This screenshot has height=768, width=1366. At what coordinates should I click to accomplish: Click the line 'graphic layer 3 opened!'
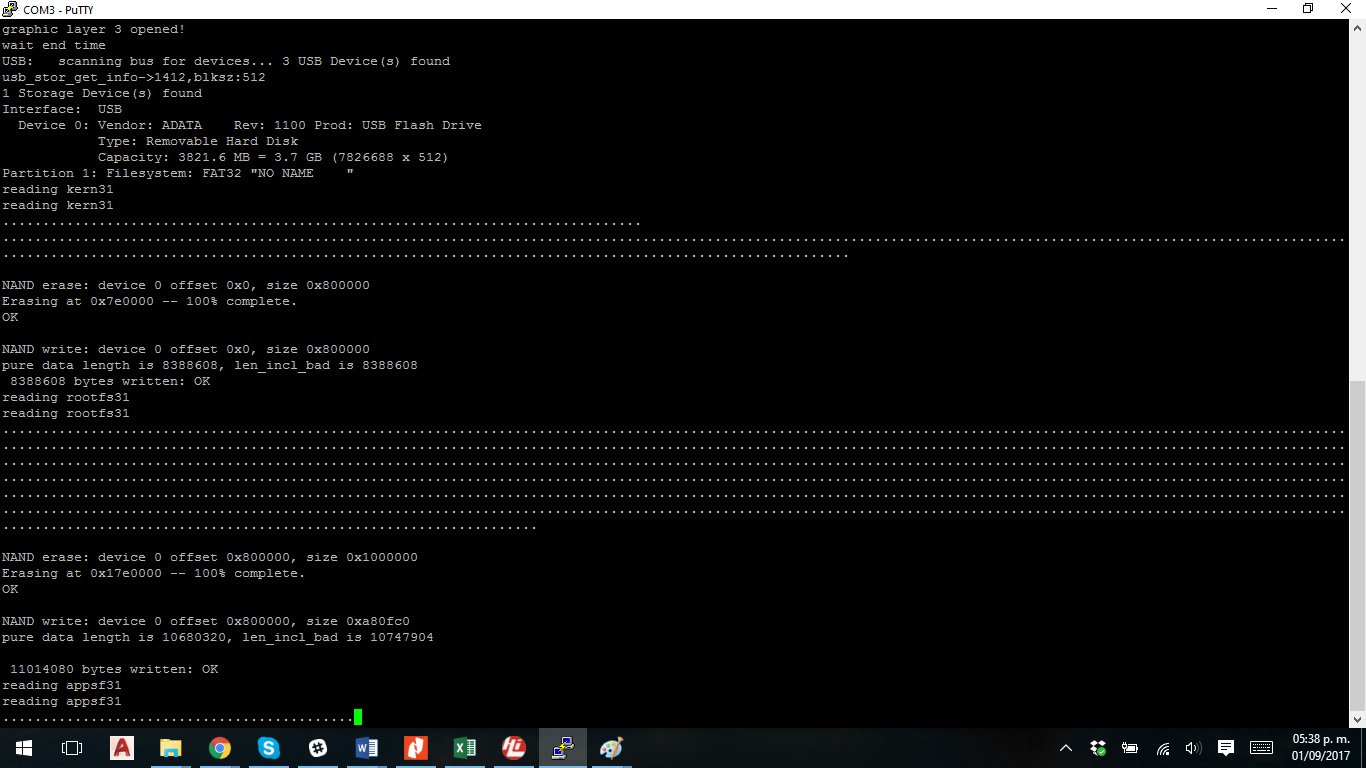(94, 29)
